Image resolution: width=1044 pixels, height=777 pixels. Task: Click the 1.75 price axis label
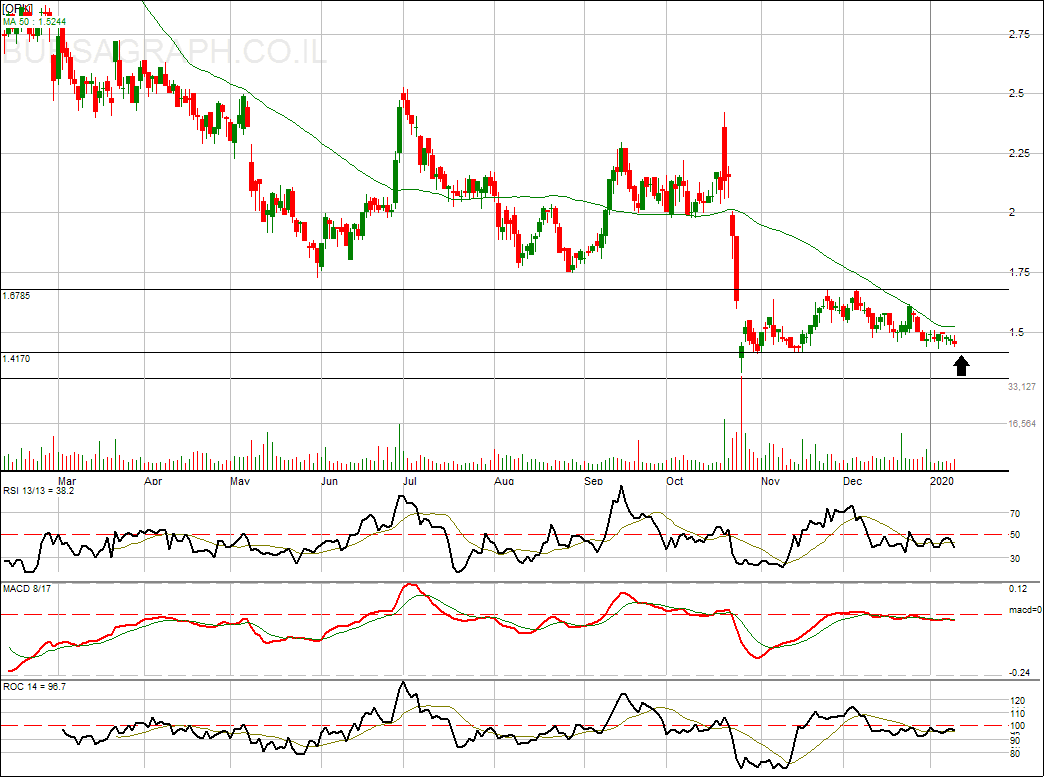1019,272
